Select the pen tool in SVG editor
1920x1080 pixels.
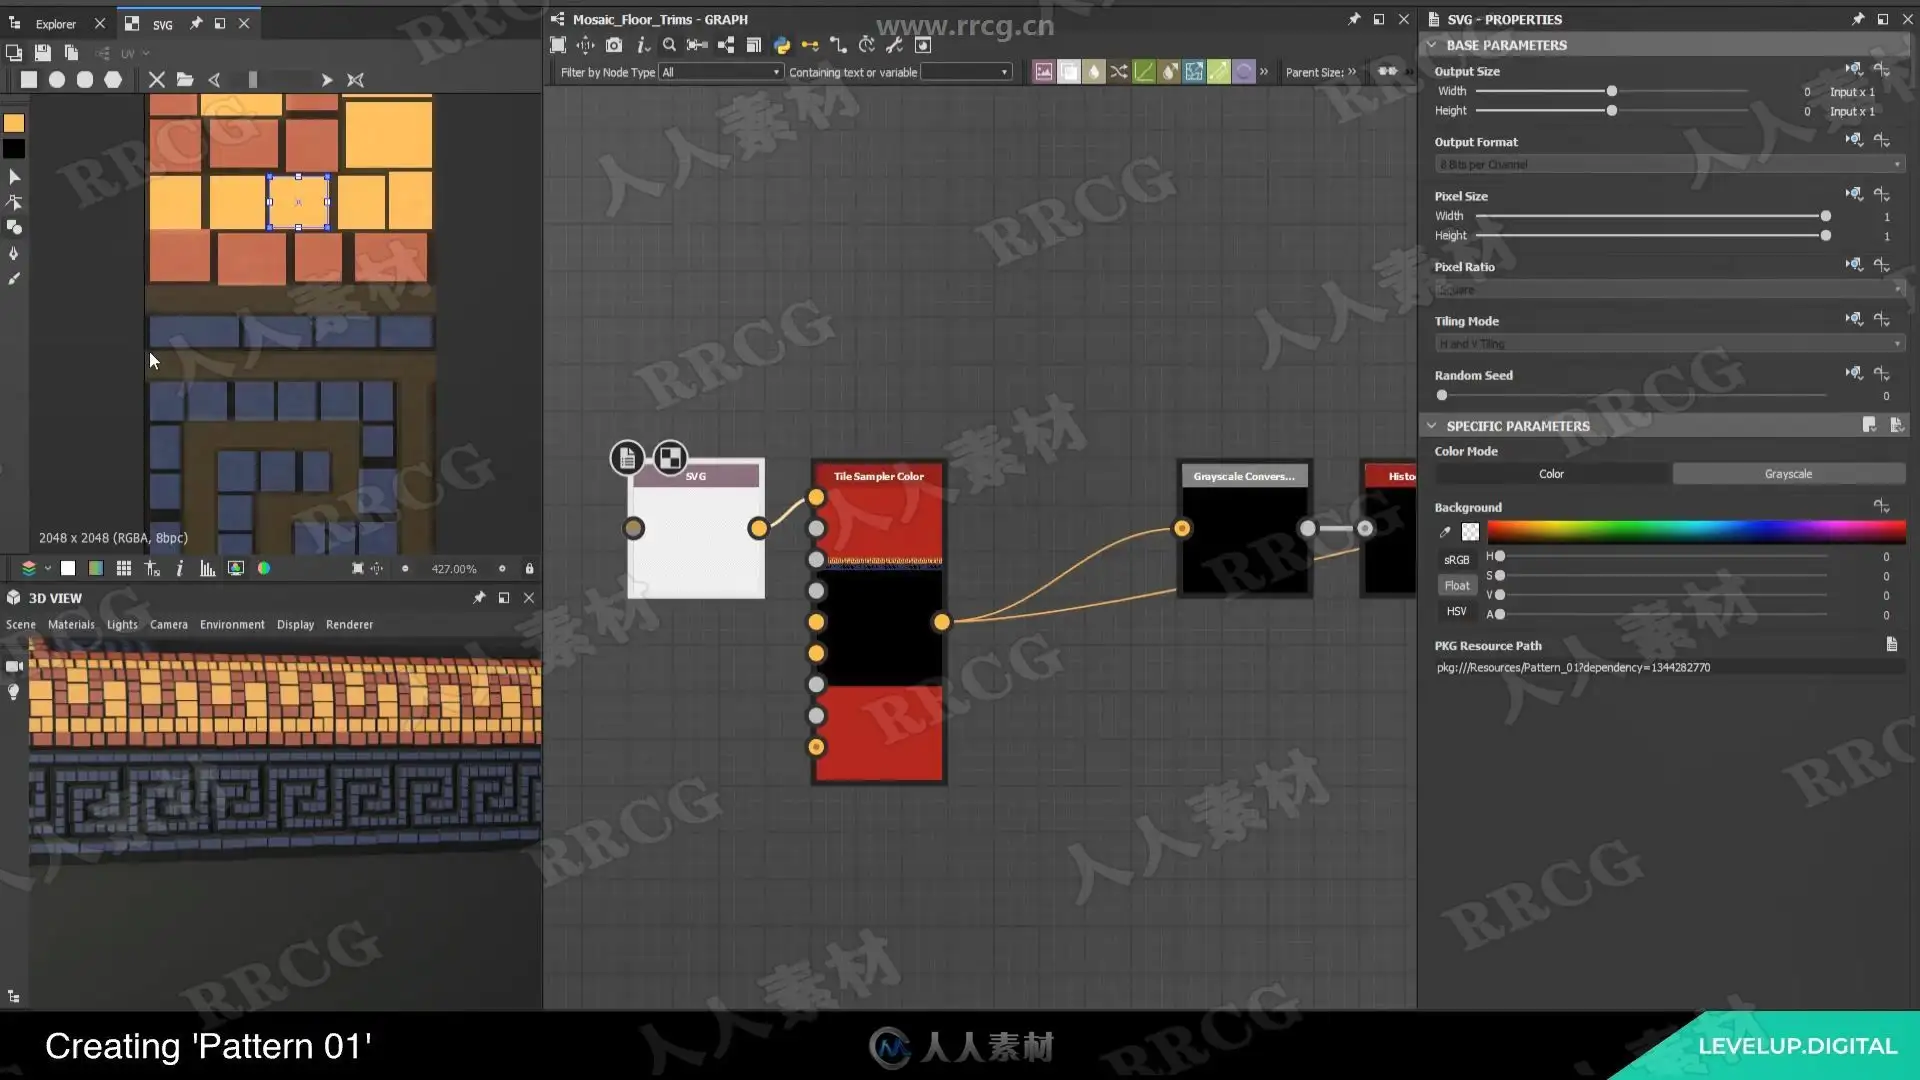coord(14,253)
